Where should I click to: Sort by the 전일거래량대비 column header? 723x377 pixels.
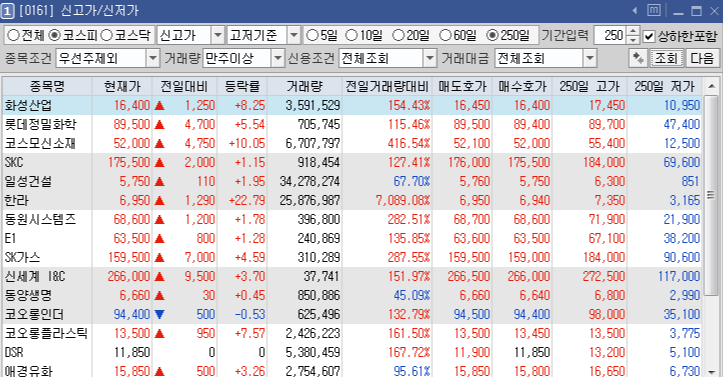click(387, 86)
